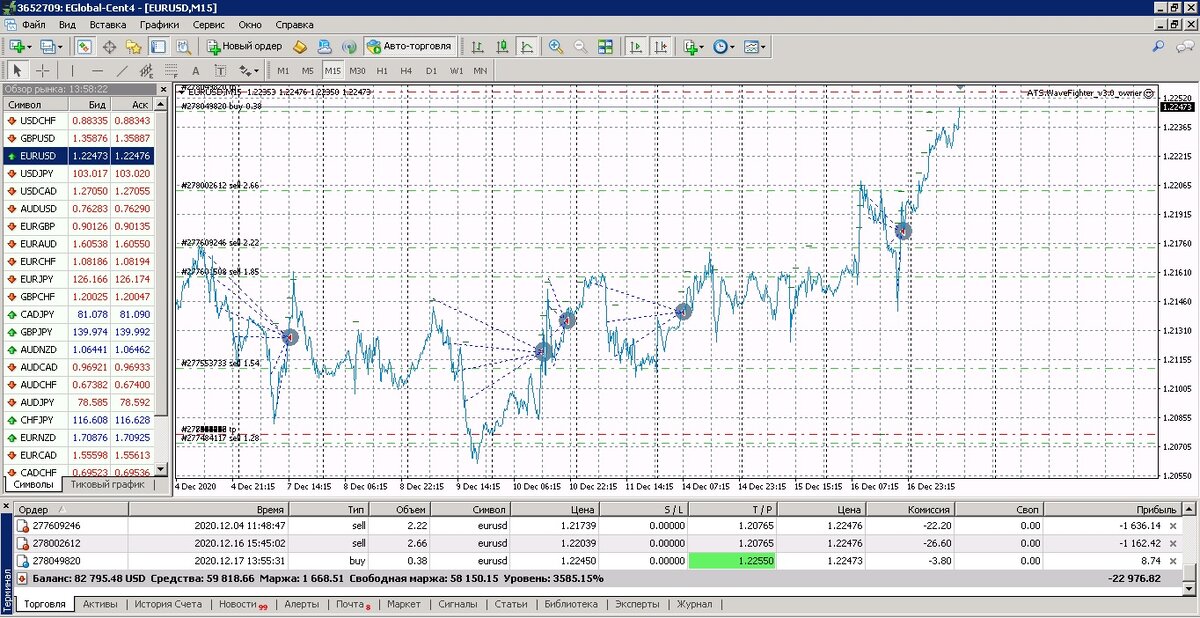1200x618 pixels.
Task: Click the Новый ордер button
Action: 245,46
